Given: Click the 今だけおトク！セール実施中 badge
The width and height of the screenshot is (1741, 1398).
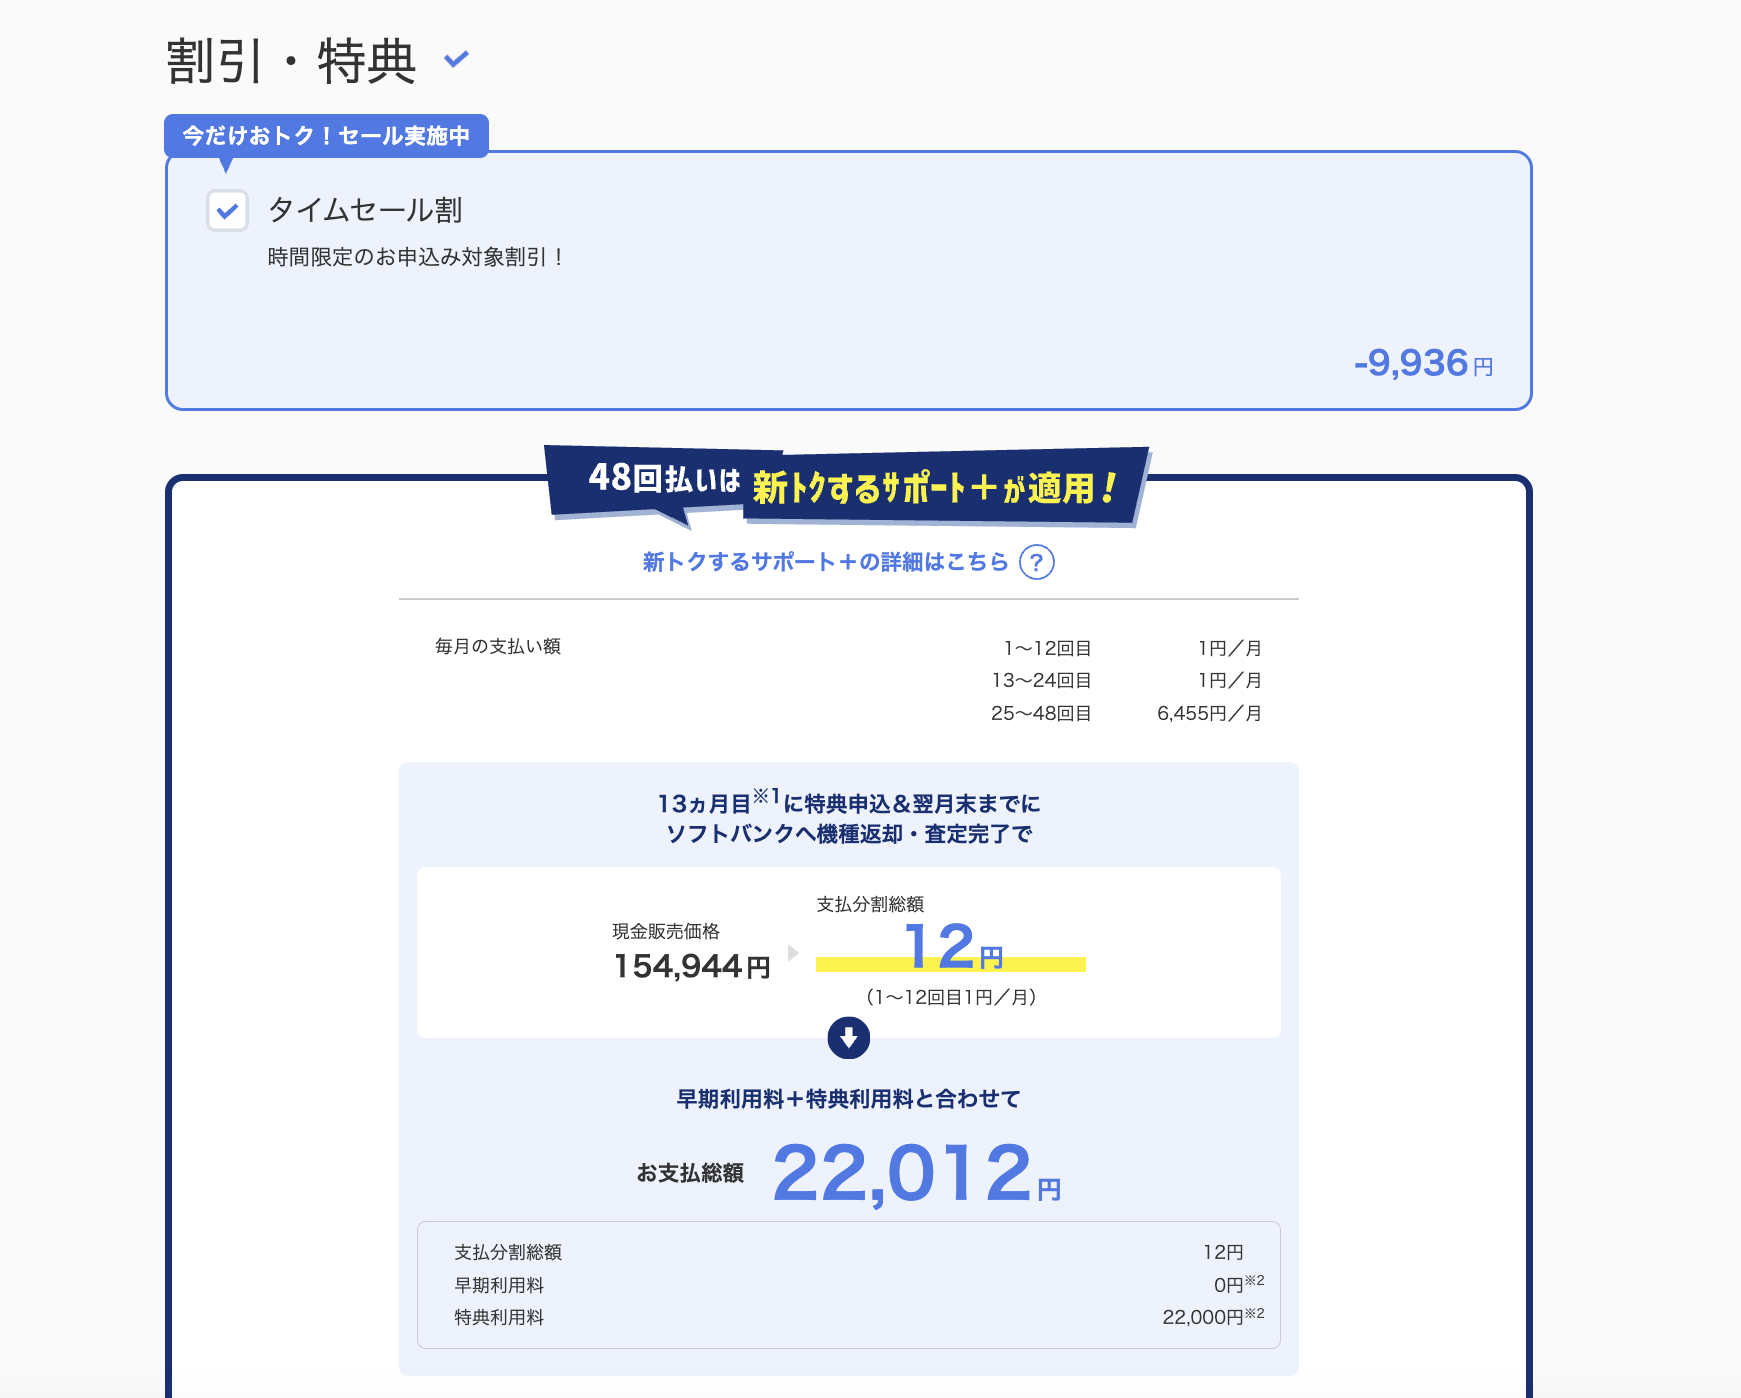Looking at the screenshot, I should (x=326, y=136).
